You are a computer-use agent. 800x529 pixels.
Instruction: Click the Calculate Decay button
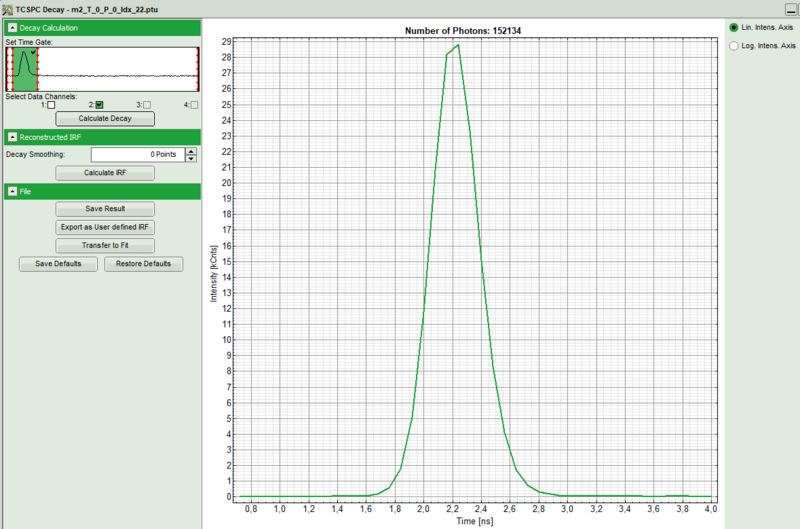[105, 119]
